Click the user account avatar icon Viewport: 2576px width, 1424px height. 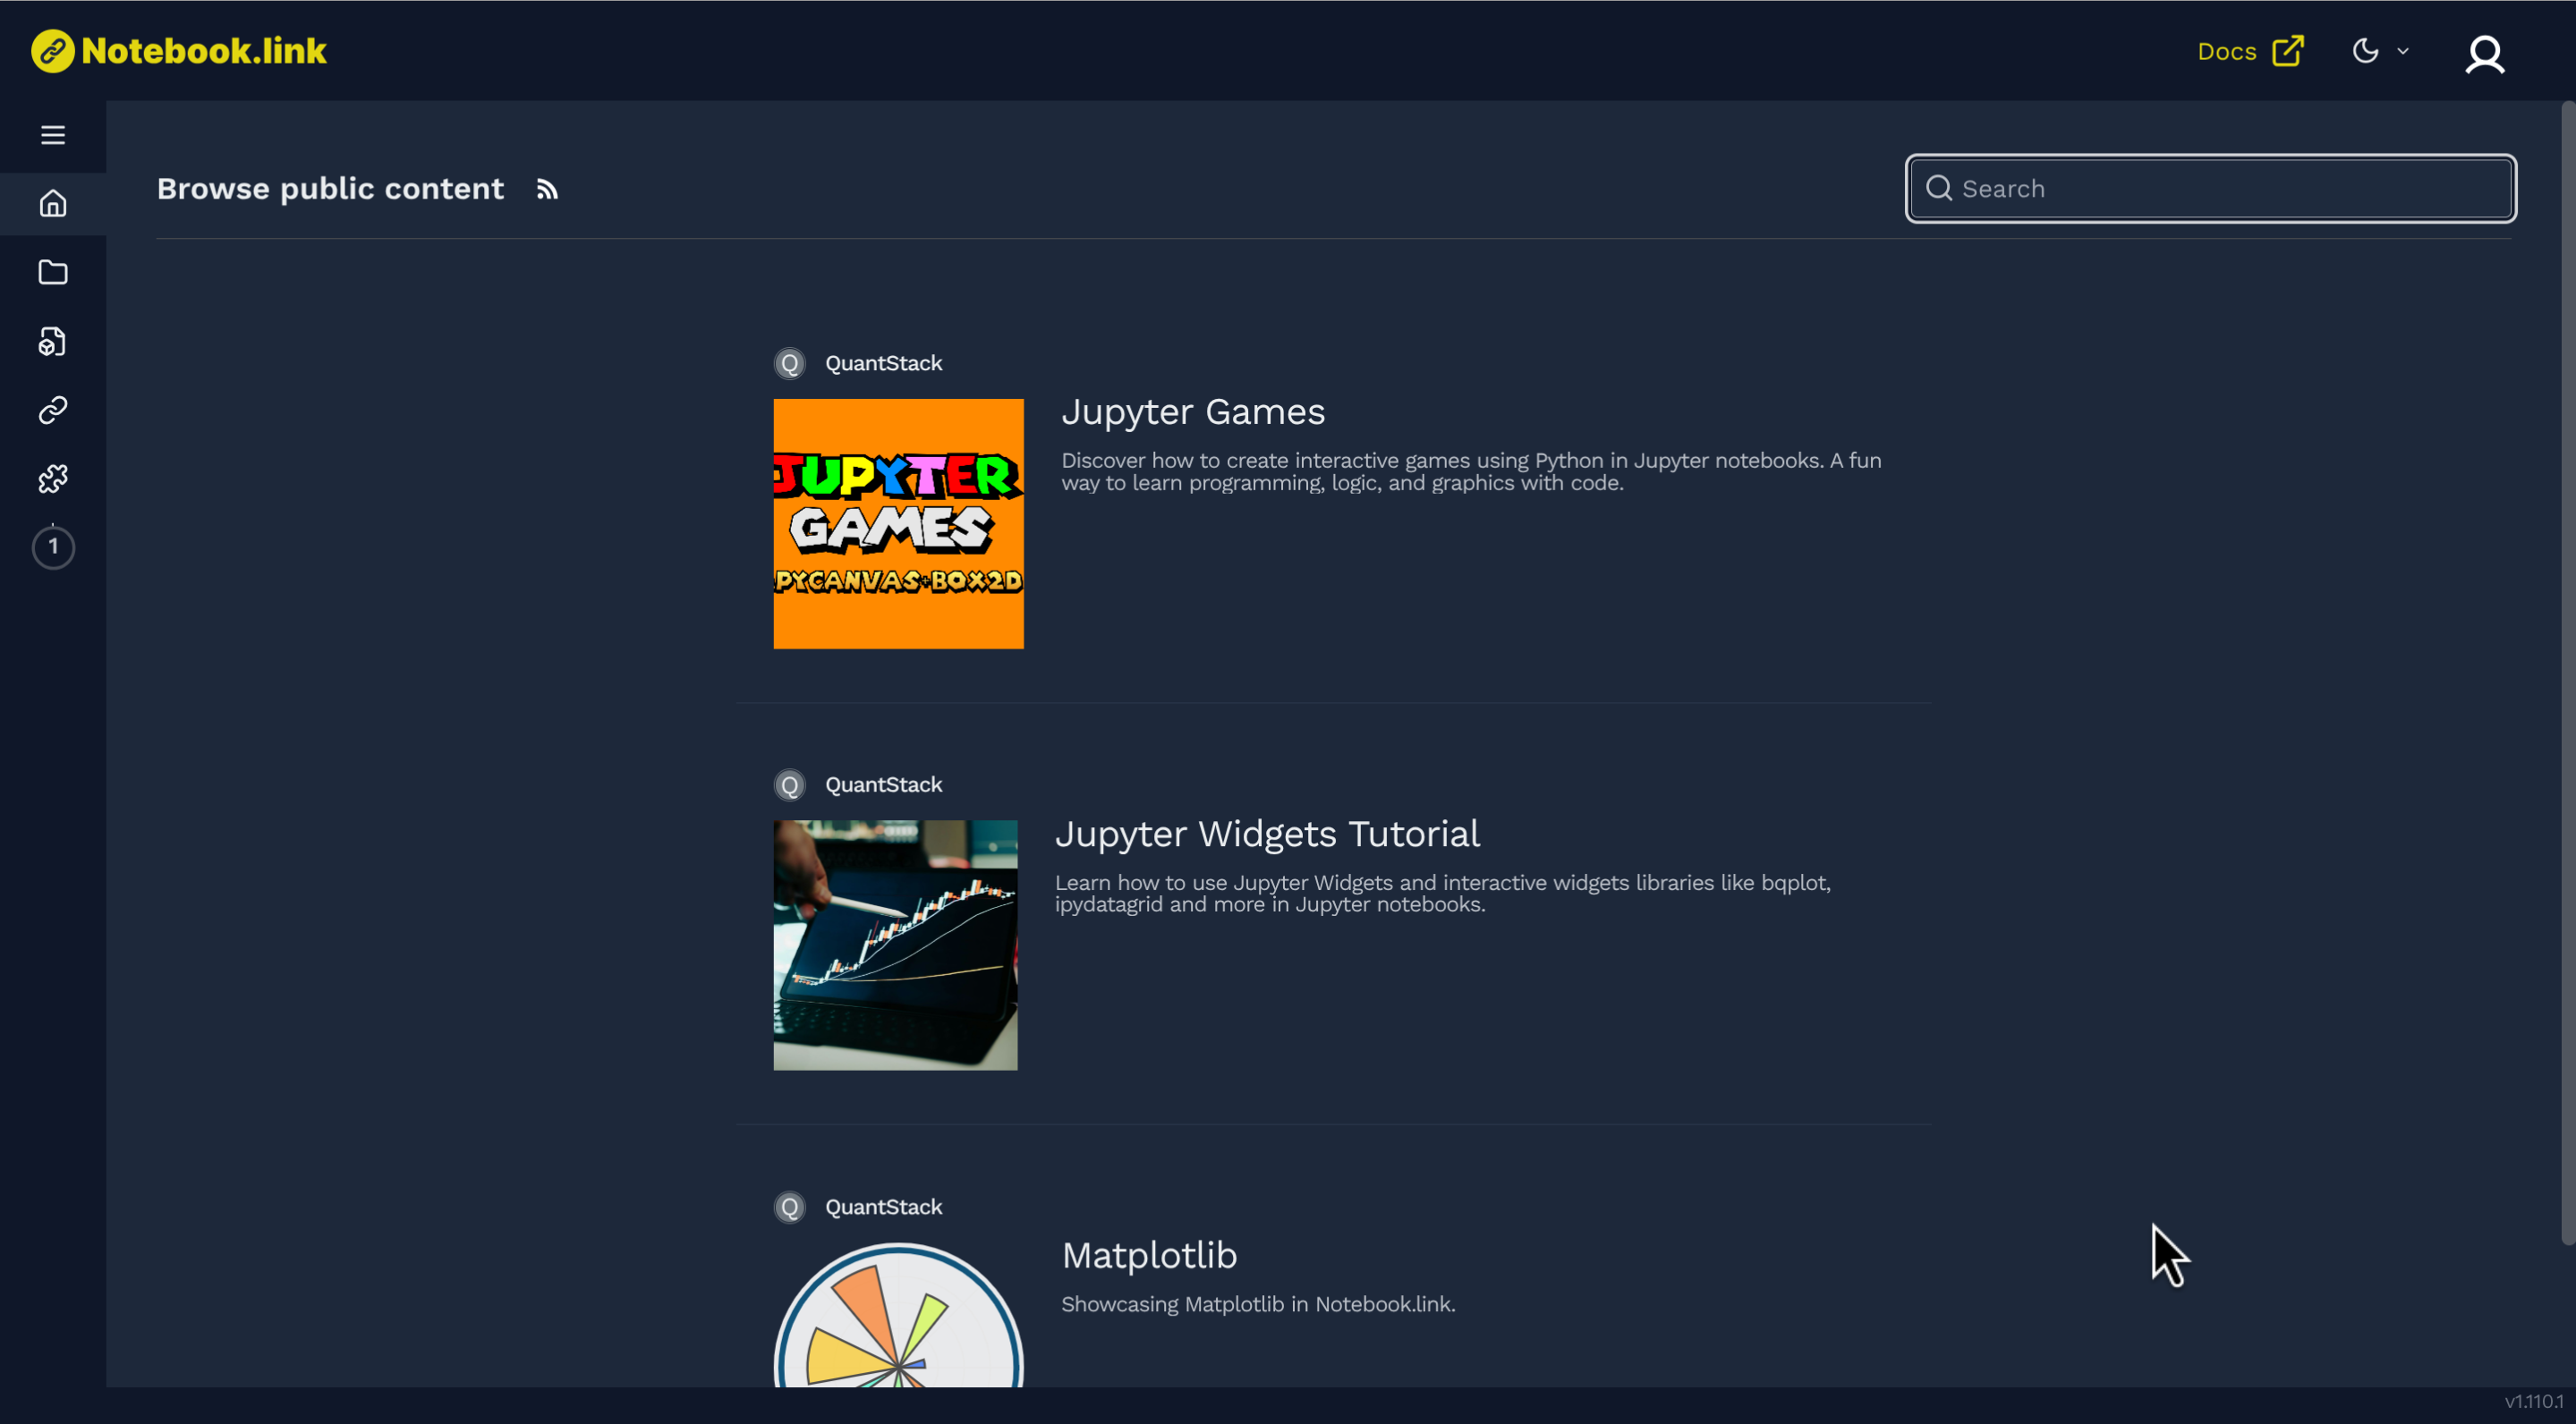click(2485, 54)
